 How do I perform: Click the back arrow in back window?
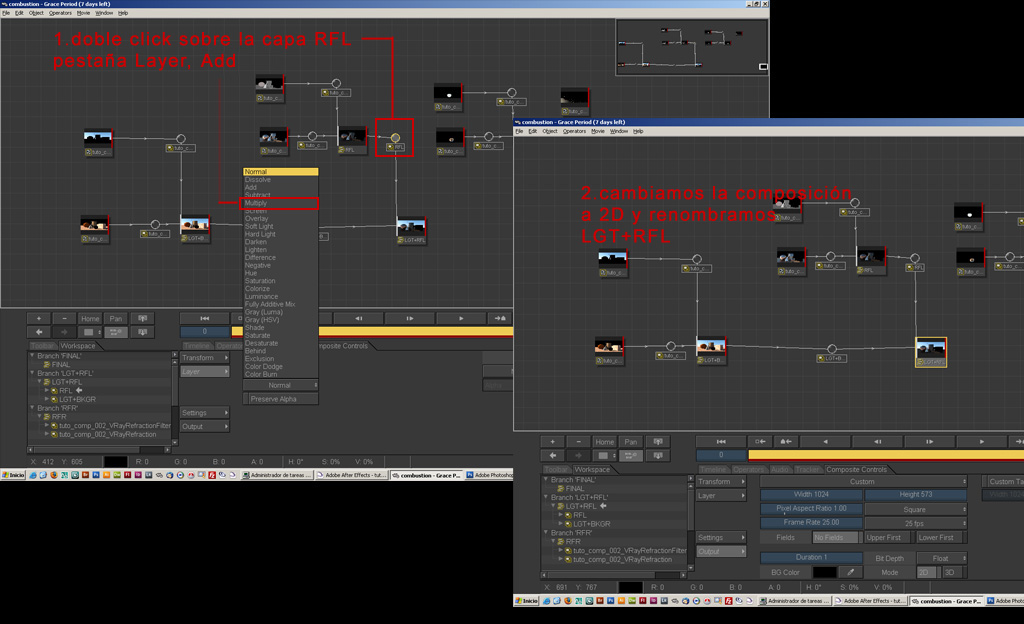pos(39,332)
